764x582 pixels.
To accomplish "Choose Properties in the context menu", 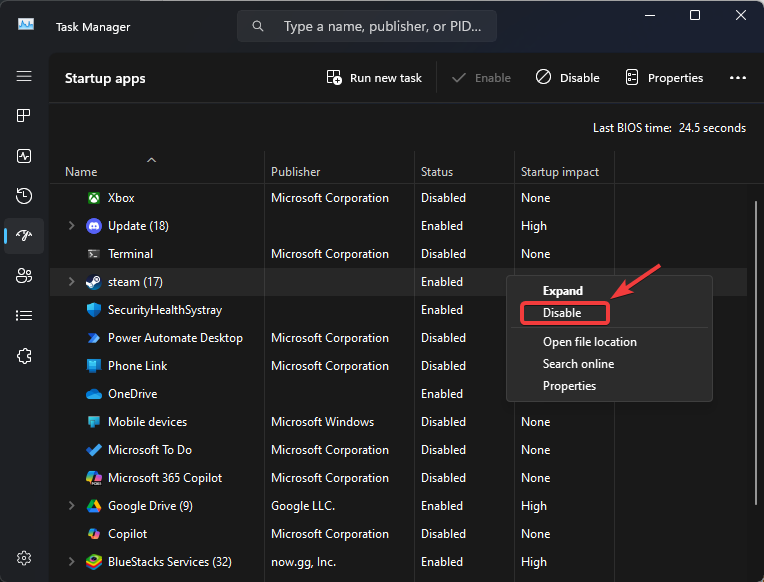I will (569, 386).
